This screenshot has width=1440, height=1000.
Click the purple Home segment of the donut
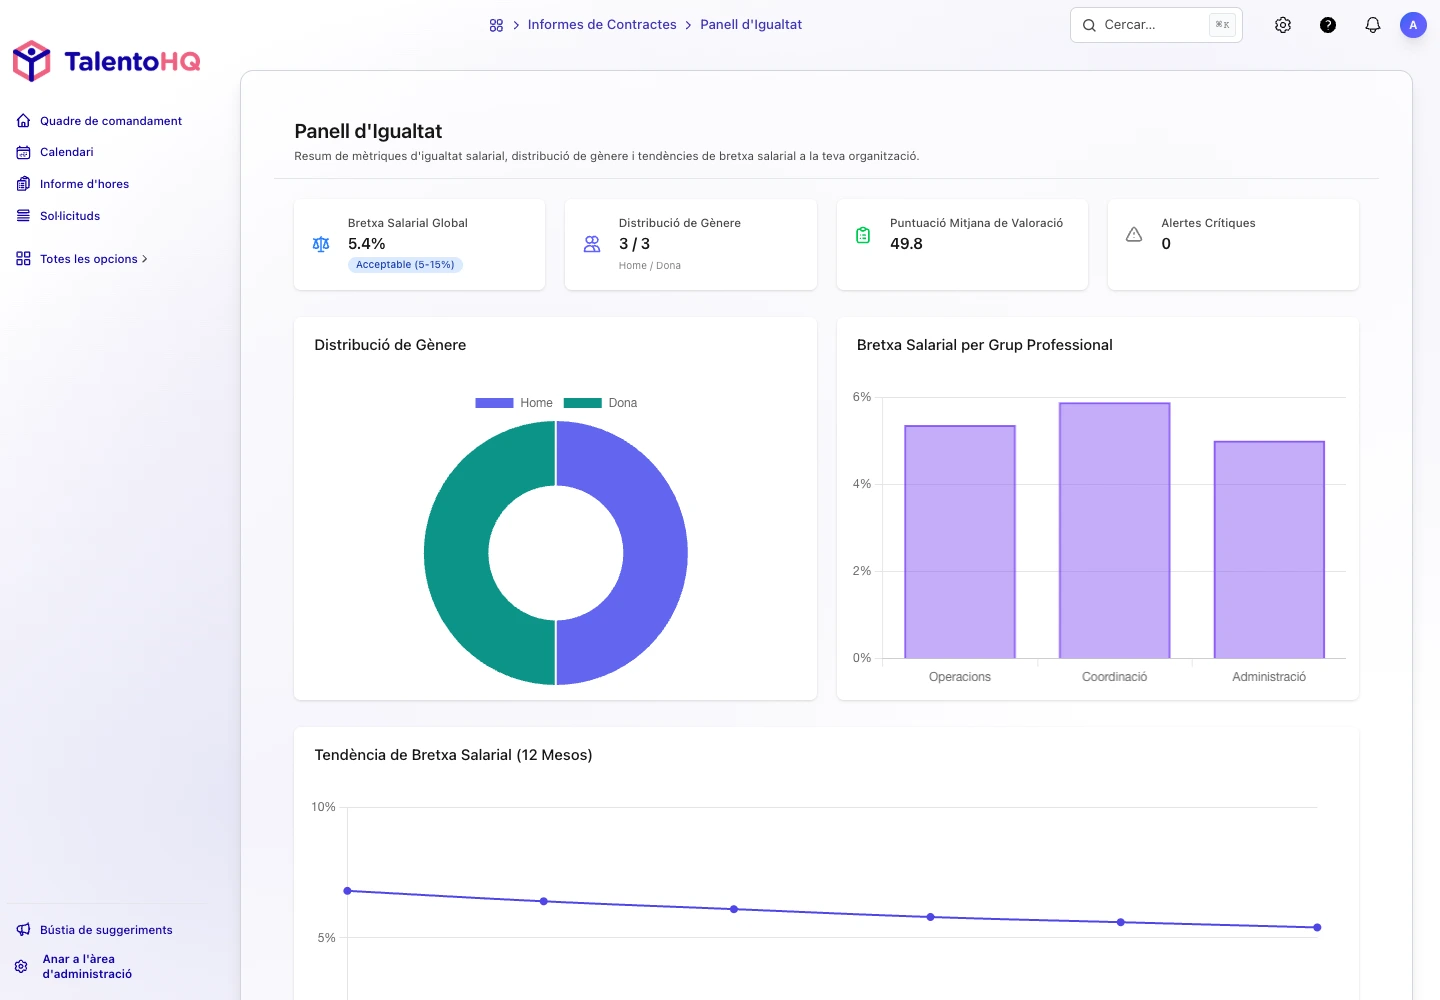coord(655,553)
